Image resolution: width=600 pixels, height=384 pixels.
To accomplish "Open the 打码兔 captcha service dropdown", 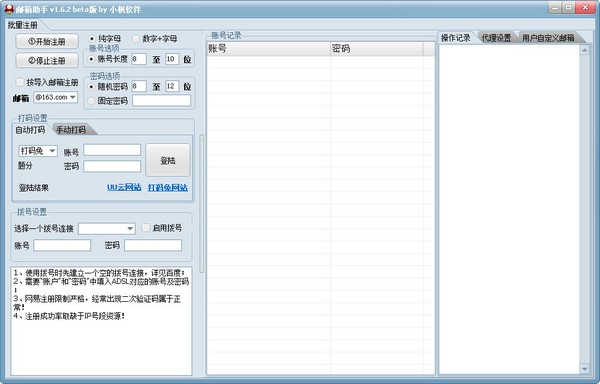I will (38, 151).
